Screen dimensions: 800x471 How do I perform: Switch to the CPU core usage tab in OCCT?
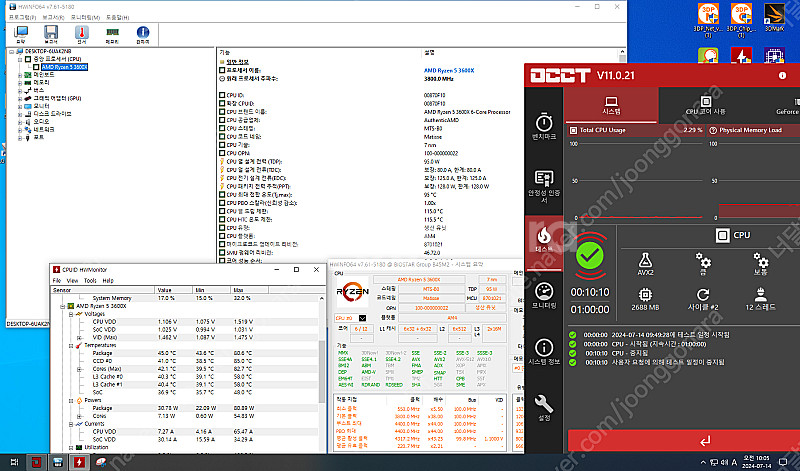706,105
